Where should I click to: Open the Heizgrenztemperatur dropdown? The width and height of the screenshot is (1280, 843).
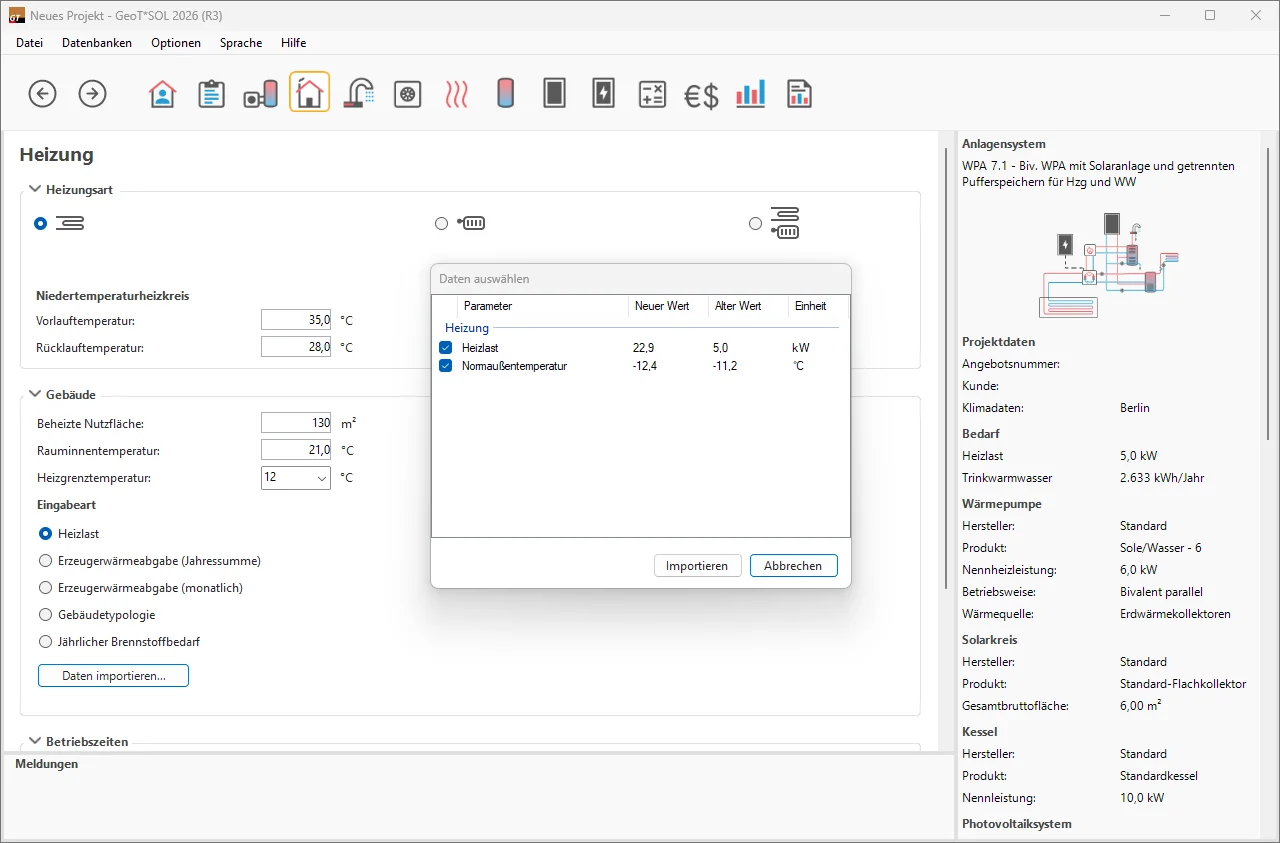point(296,478)
